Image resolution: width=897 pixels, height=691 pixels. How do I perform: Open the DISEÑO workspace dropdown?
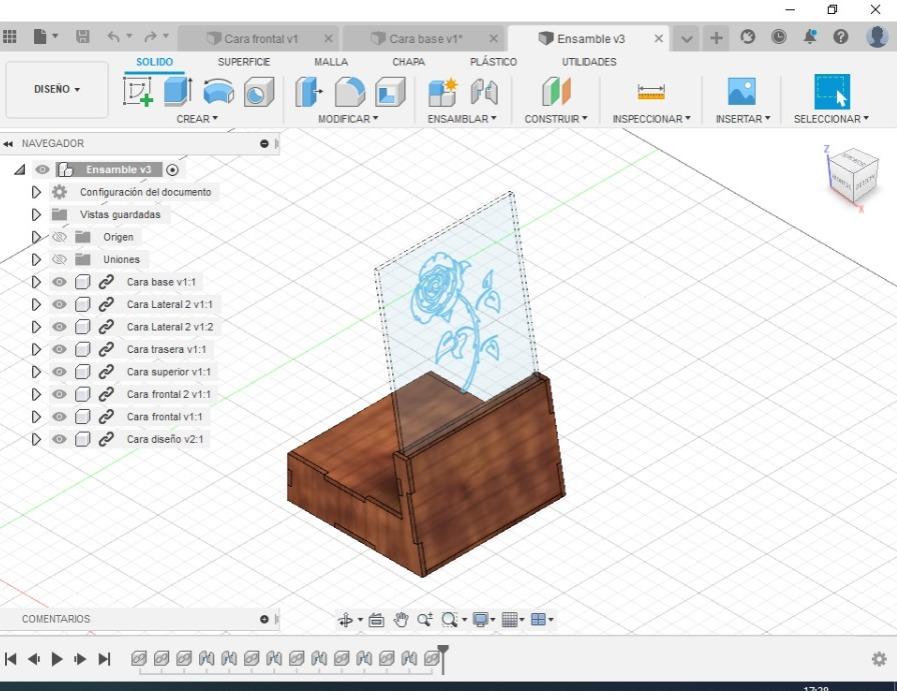[x=57, y=89]
